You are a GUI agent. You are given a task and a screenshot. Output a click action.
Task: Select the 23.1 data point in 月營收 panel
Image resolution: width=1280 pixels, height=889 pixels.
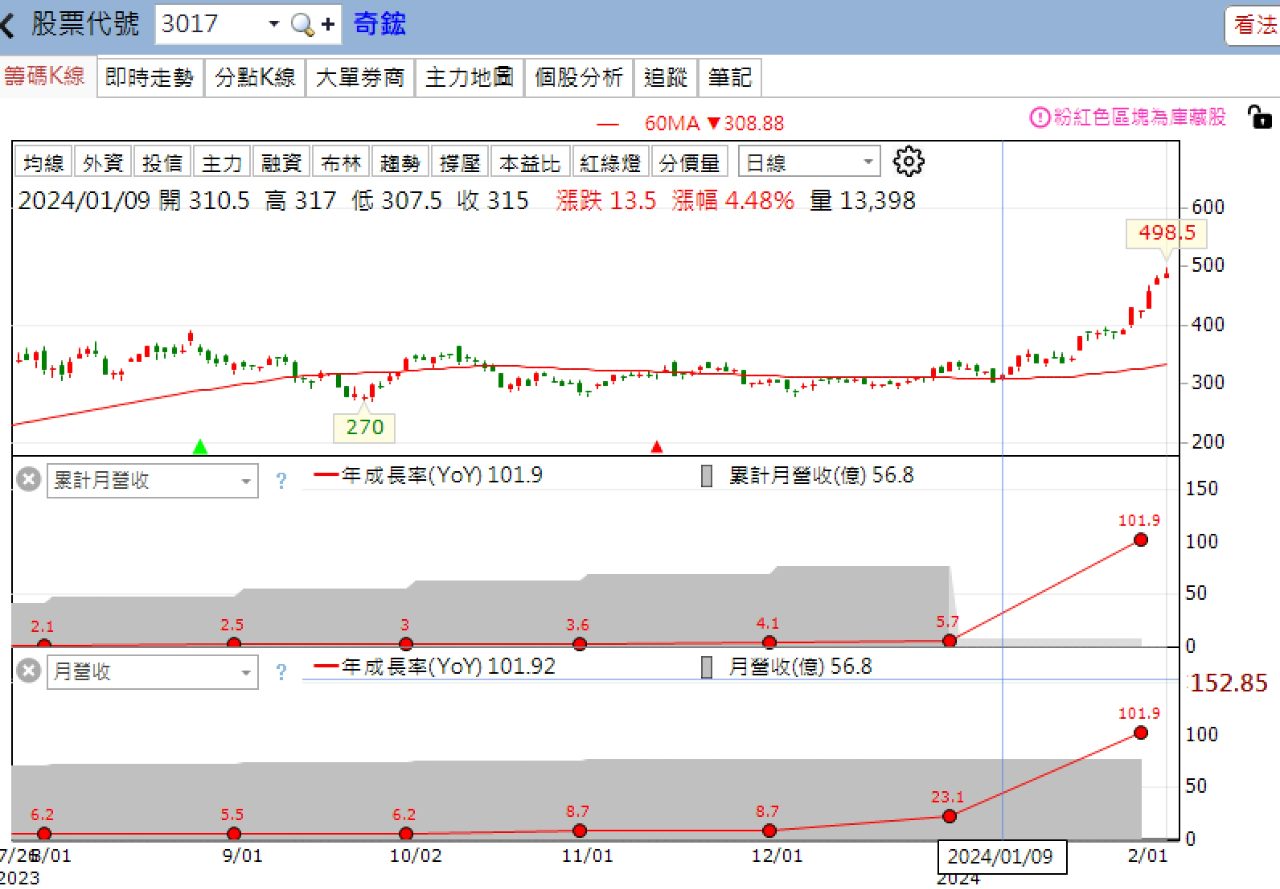click(x=949, y=816)
